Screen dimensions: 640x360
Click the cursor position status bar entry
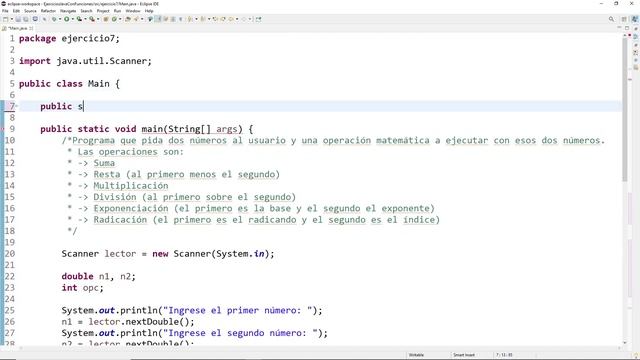[504, 355]
